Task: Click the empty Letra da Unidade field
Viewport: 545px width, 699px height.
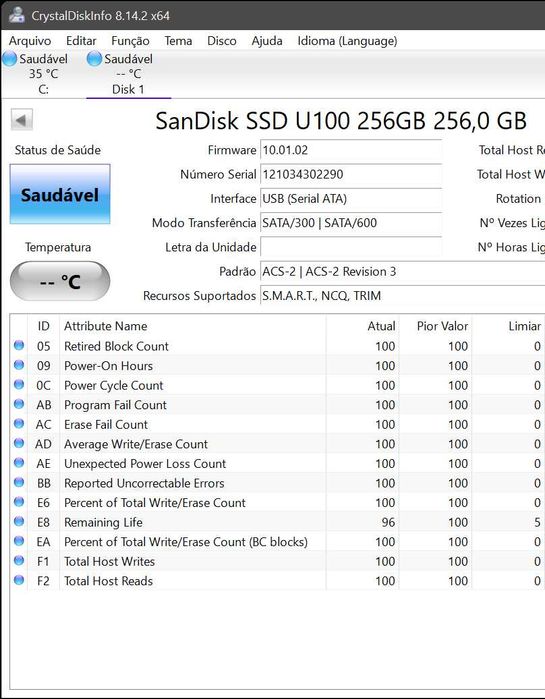Action: pos(351,247)
